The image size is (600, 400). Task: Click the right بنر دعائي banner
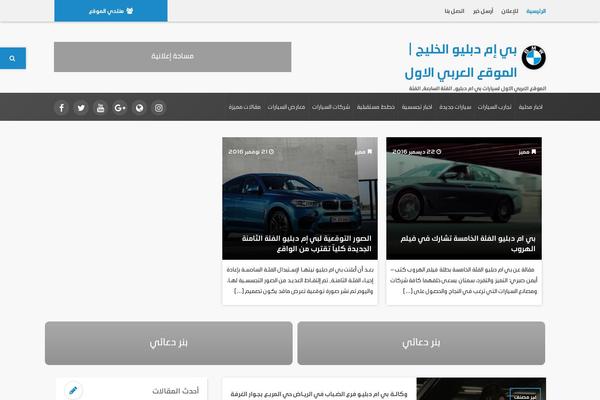(x=421, y=343)
